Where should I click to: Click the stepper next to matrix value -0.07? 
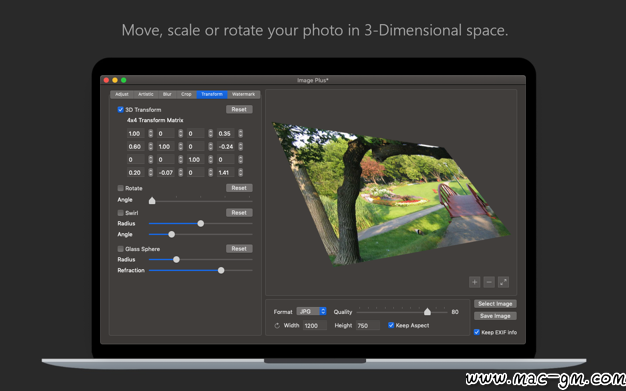click(180, 173)
